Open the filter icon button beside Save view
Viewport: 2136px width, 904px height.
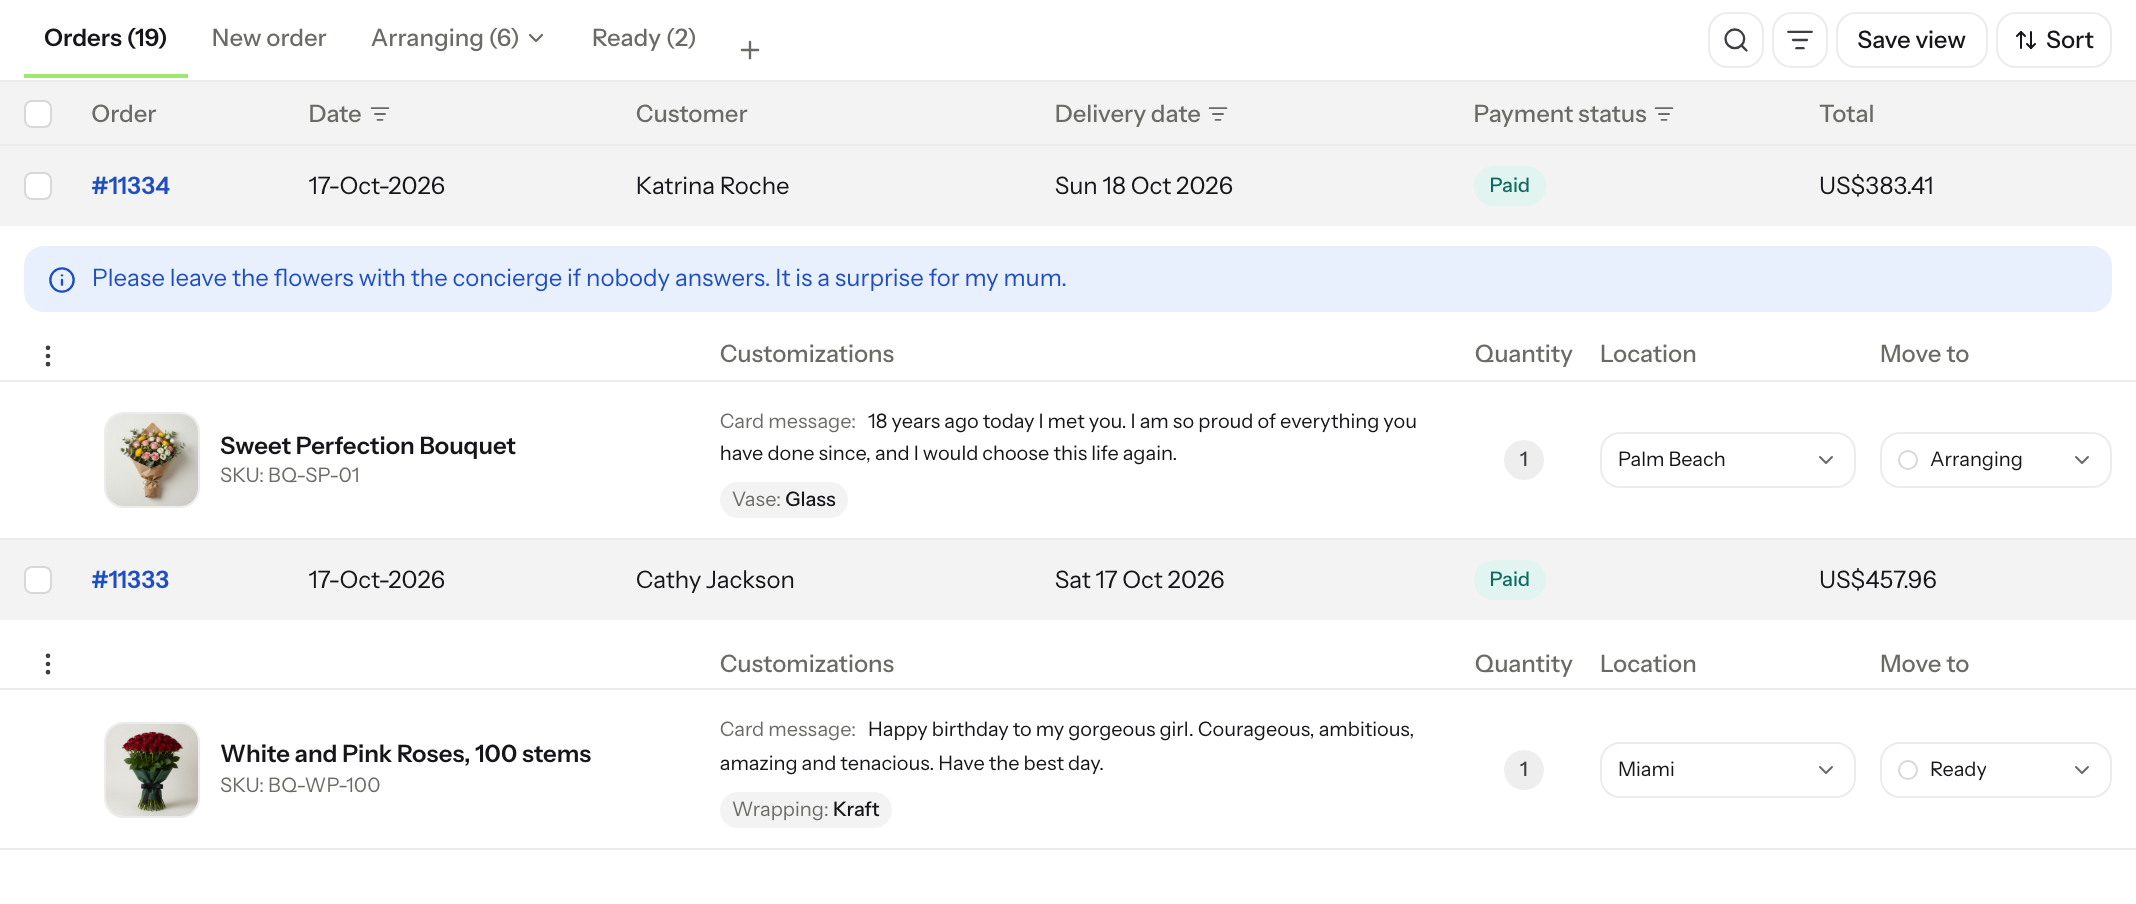1800,40
